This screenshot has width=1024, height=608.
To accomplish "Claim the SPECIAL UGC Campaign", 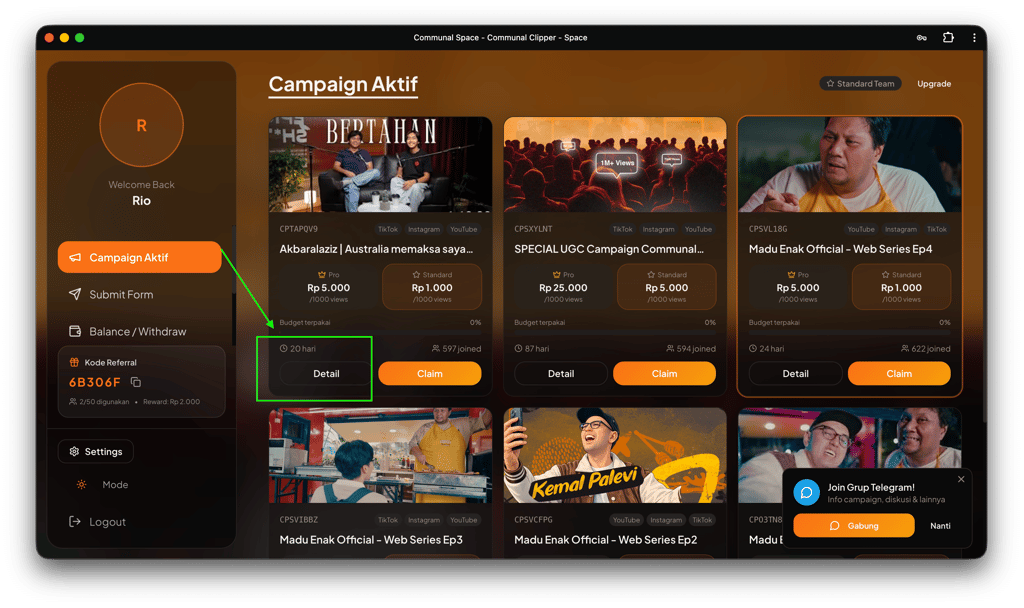I will (x=664, y=374).
